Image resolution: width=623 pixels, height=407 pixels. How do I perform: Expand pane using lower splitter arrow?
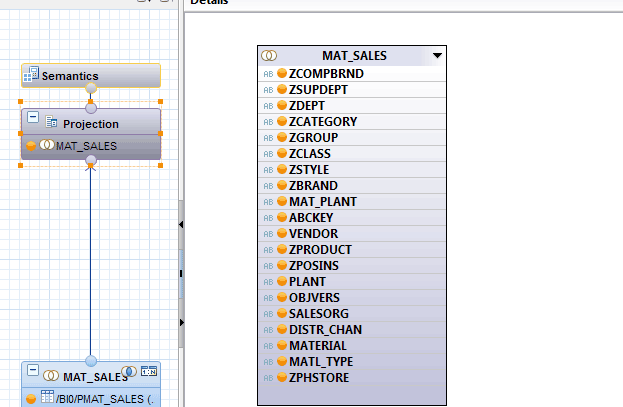point(182,322)
